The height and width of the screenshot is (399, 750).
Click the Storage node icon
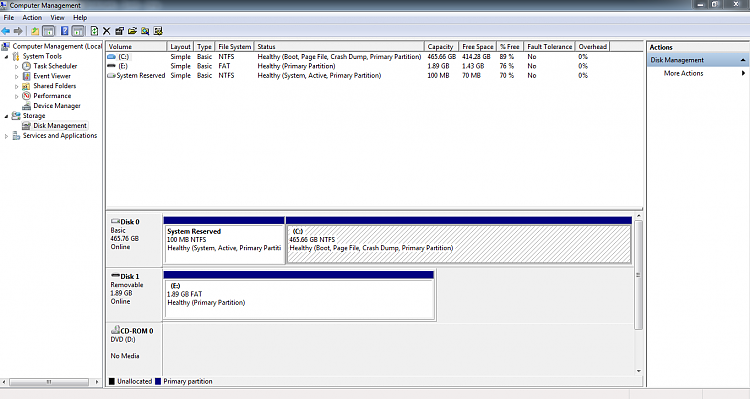point(16,116)
